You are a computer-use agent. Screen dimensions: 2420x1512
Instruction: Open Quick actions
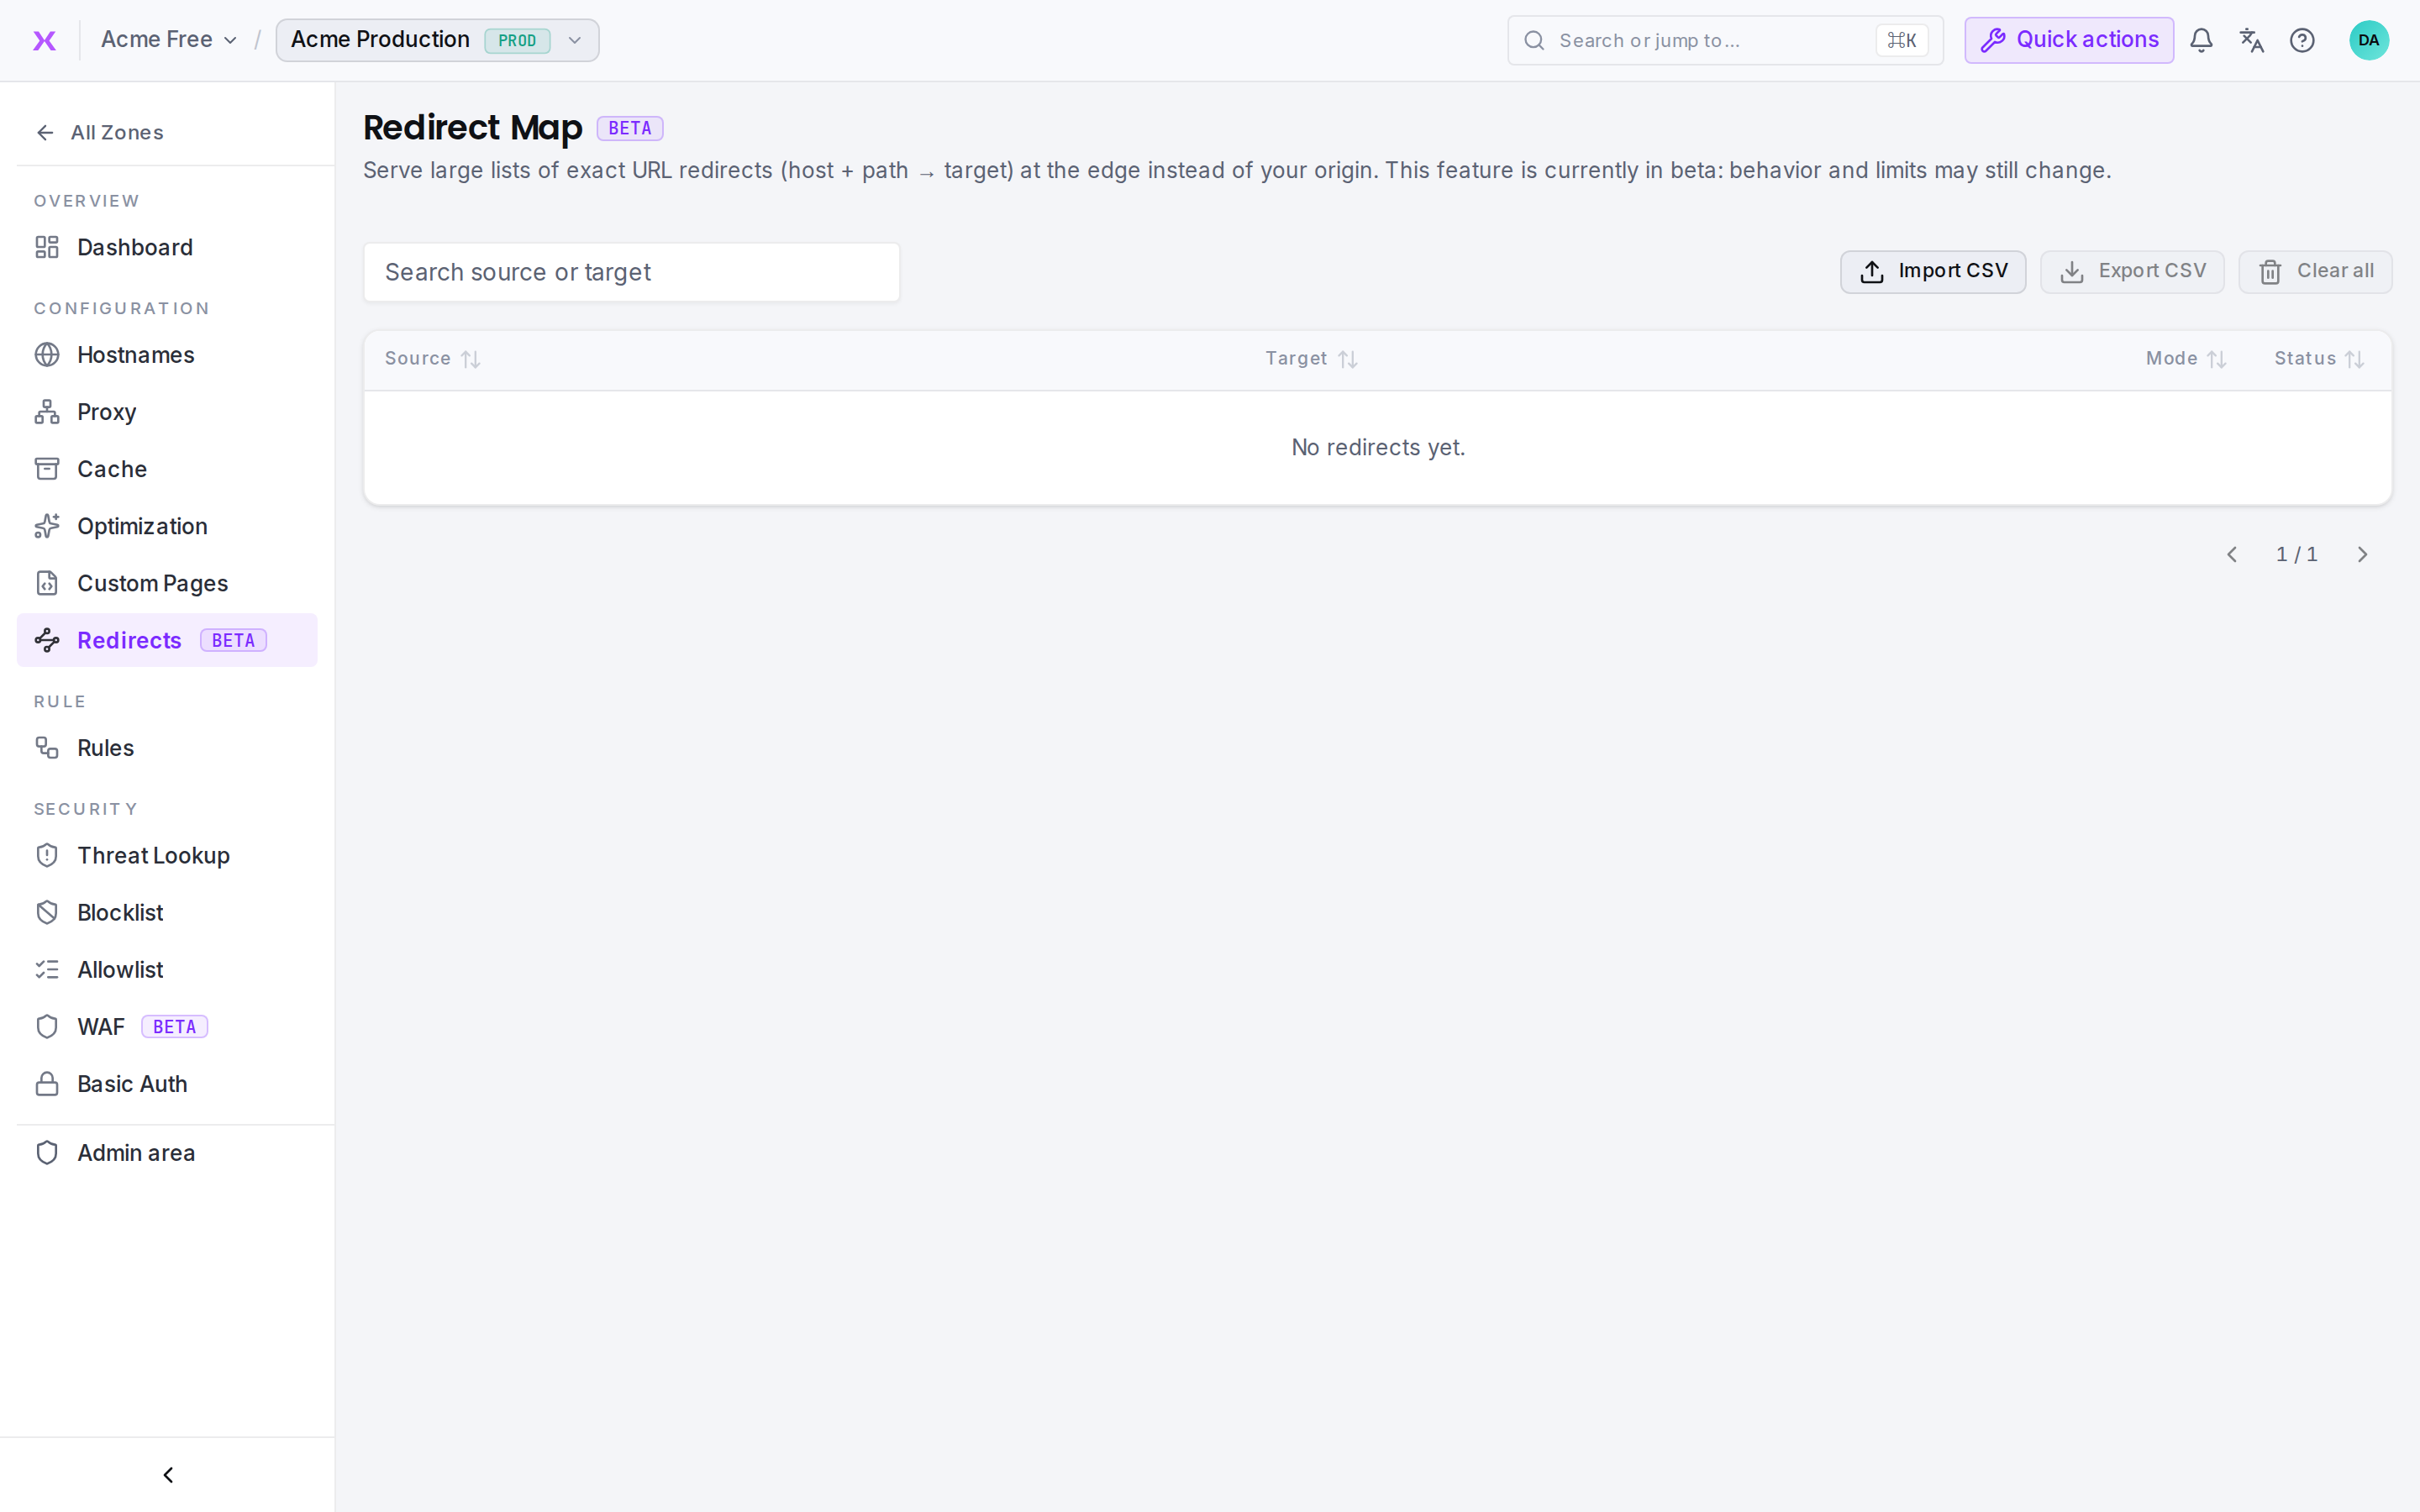(x=2068, y=40)
